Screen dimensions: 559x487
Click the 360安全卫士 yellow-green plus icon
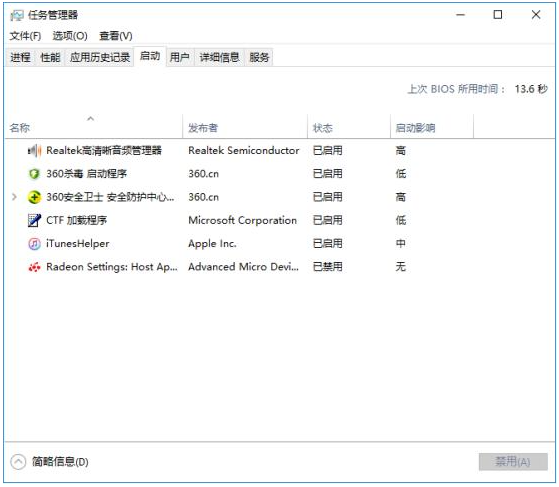click(34, 197)
